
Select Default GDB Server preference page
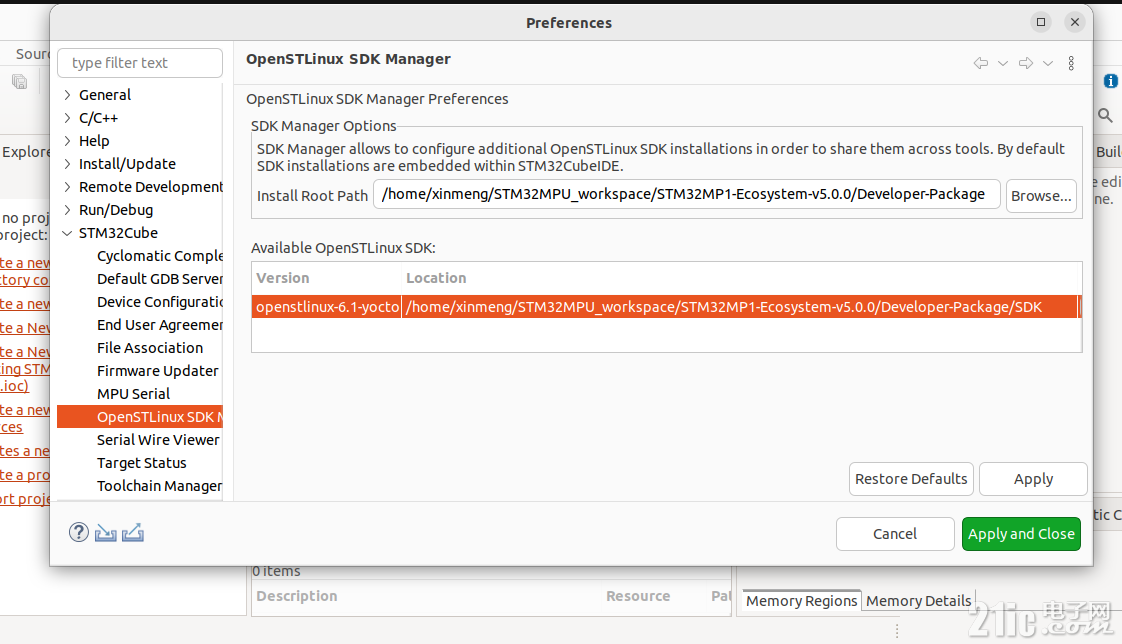160,278
